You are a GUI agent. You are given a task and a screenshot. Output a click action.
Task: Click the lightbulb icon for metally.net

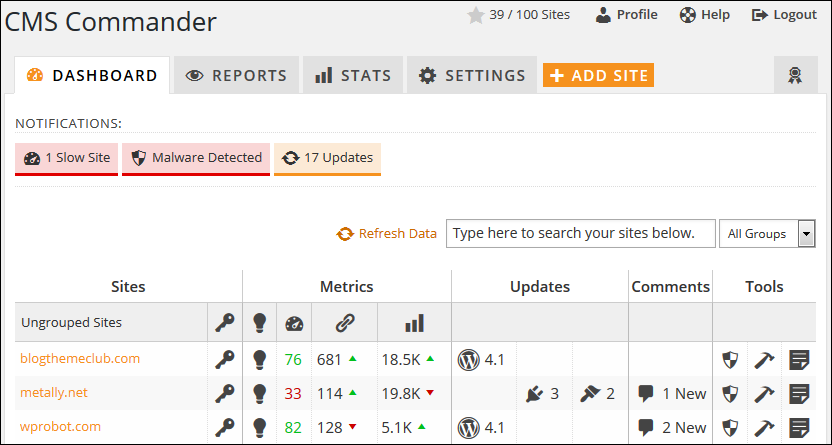(259, 394)
